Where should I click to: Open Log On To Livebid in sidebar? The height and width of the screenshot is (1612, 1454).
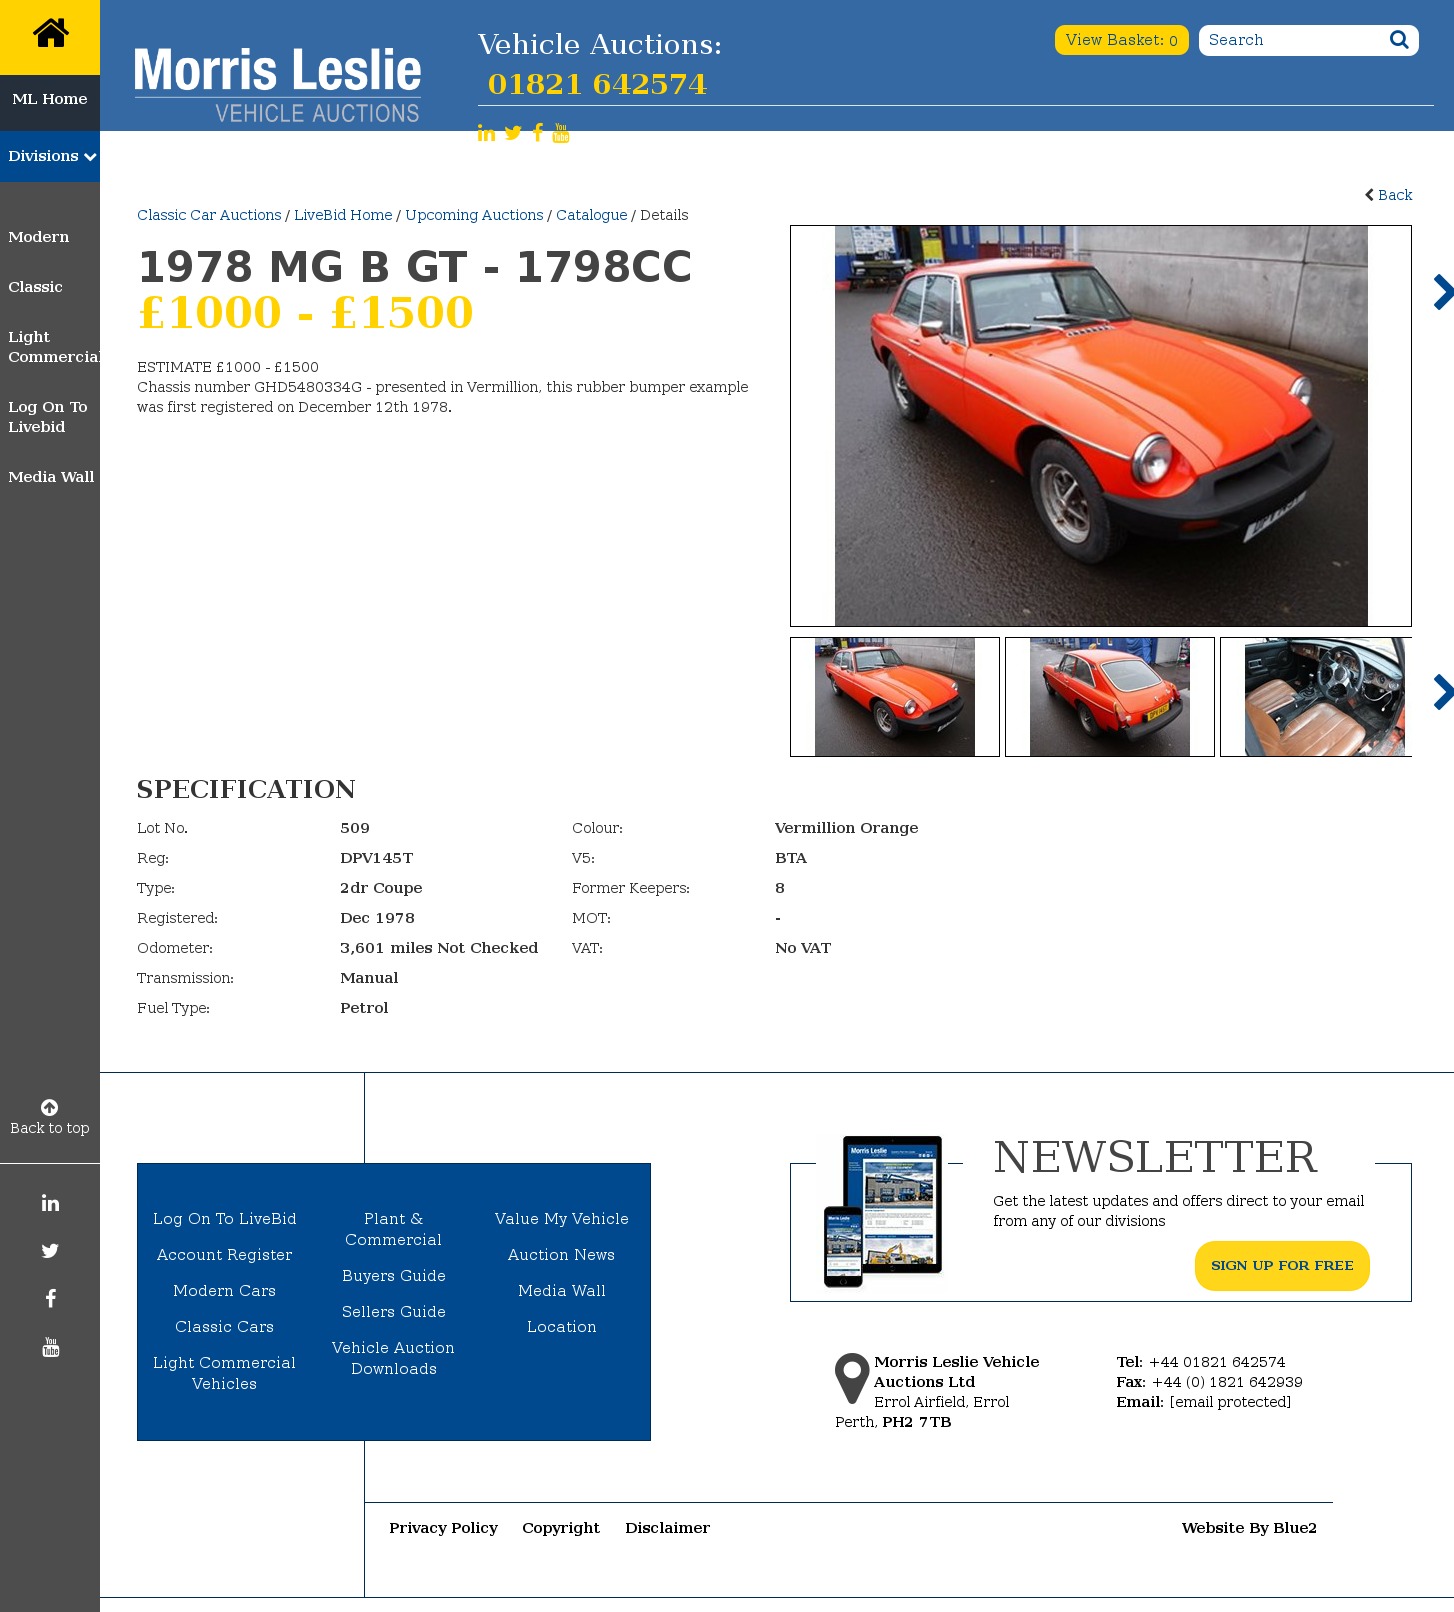pos(48,417)
